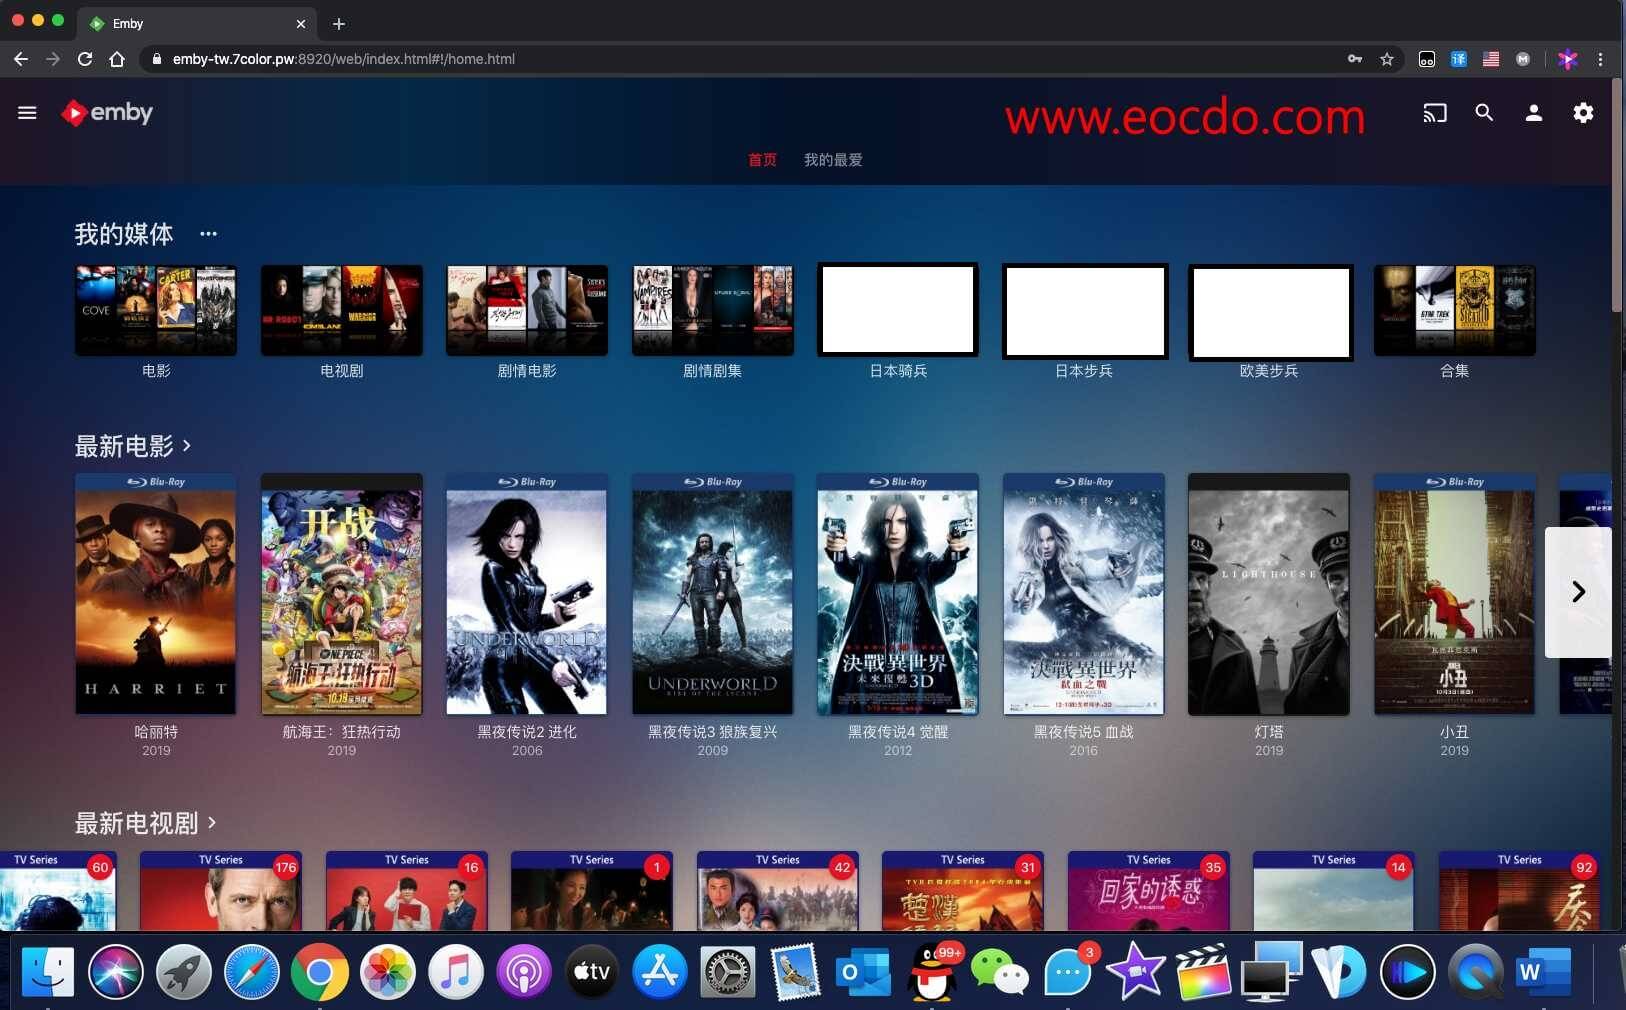Image resolution: width=1626 pixels, height=1010 pixels.
Task: Click the 小丑 title text
Action: click(x=1455, y=732)
